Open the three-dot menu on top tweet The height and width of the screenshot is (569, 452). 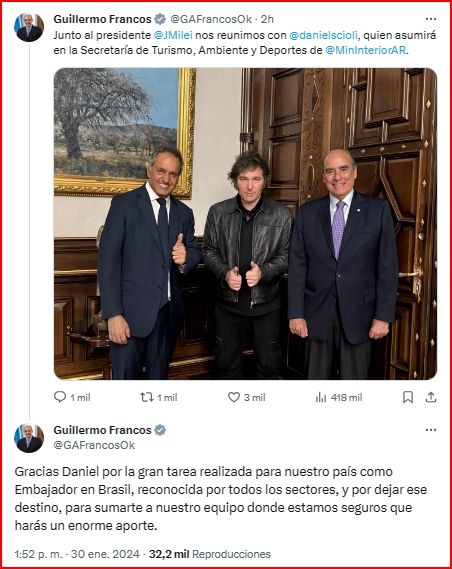tap(431, 19)
